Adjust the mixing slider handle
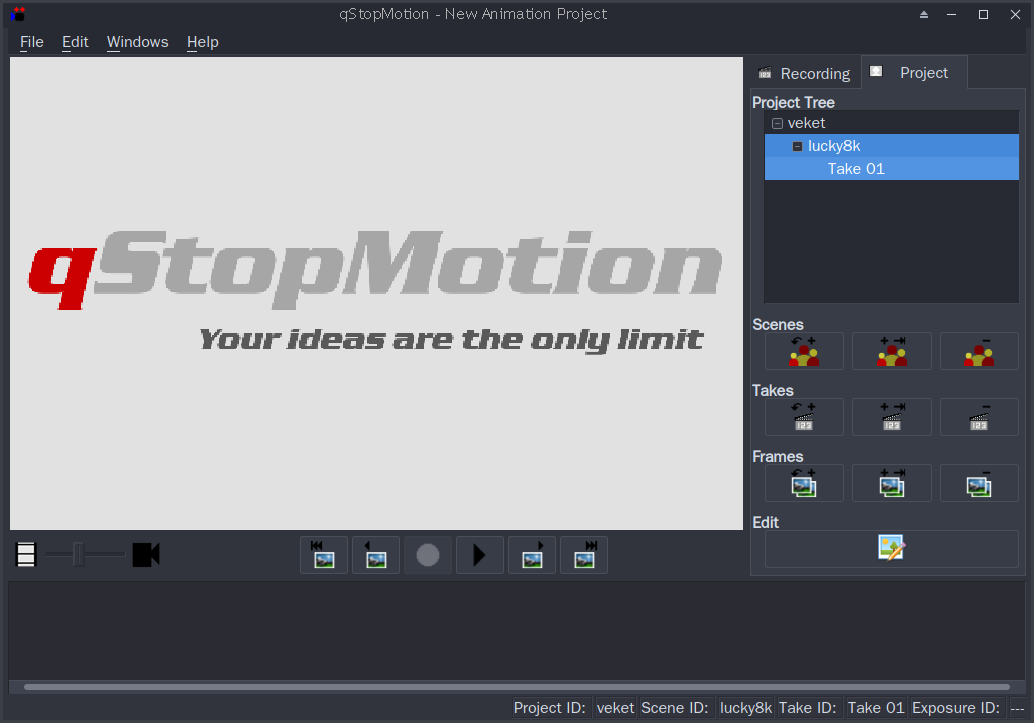Screen dimensions: 1034x723 [x=78, y=554]
